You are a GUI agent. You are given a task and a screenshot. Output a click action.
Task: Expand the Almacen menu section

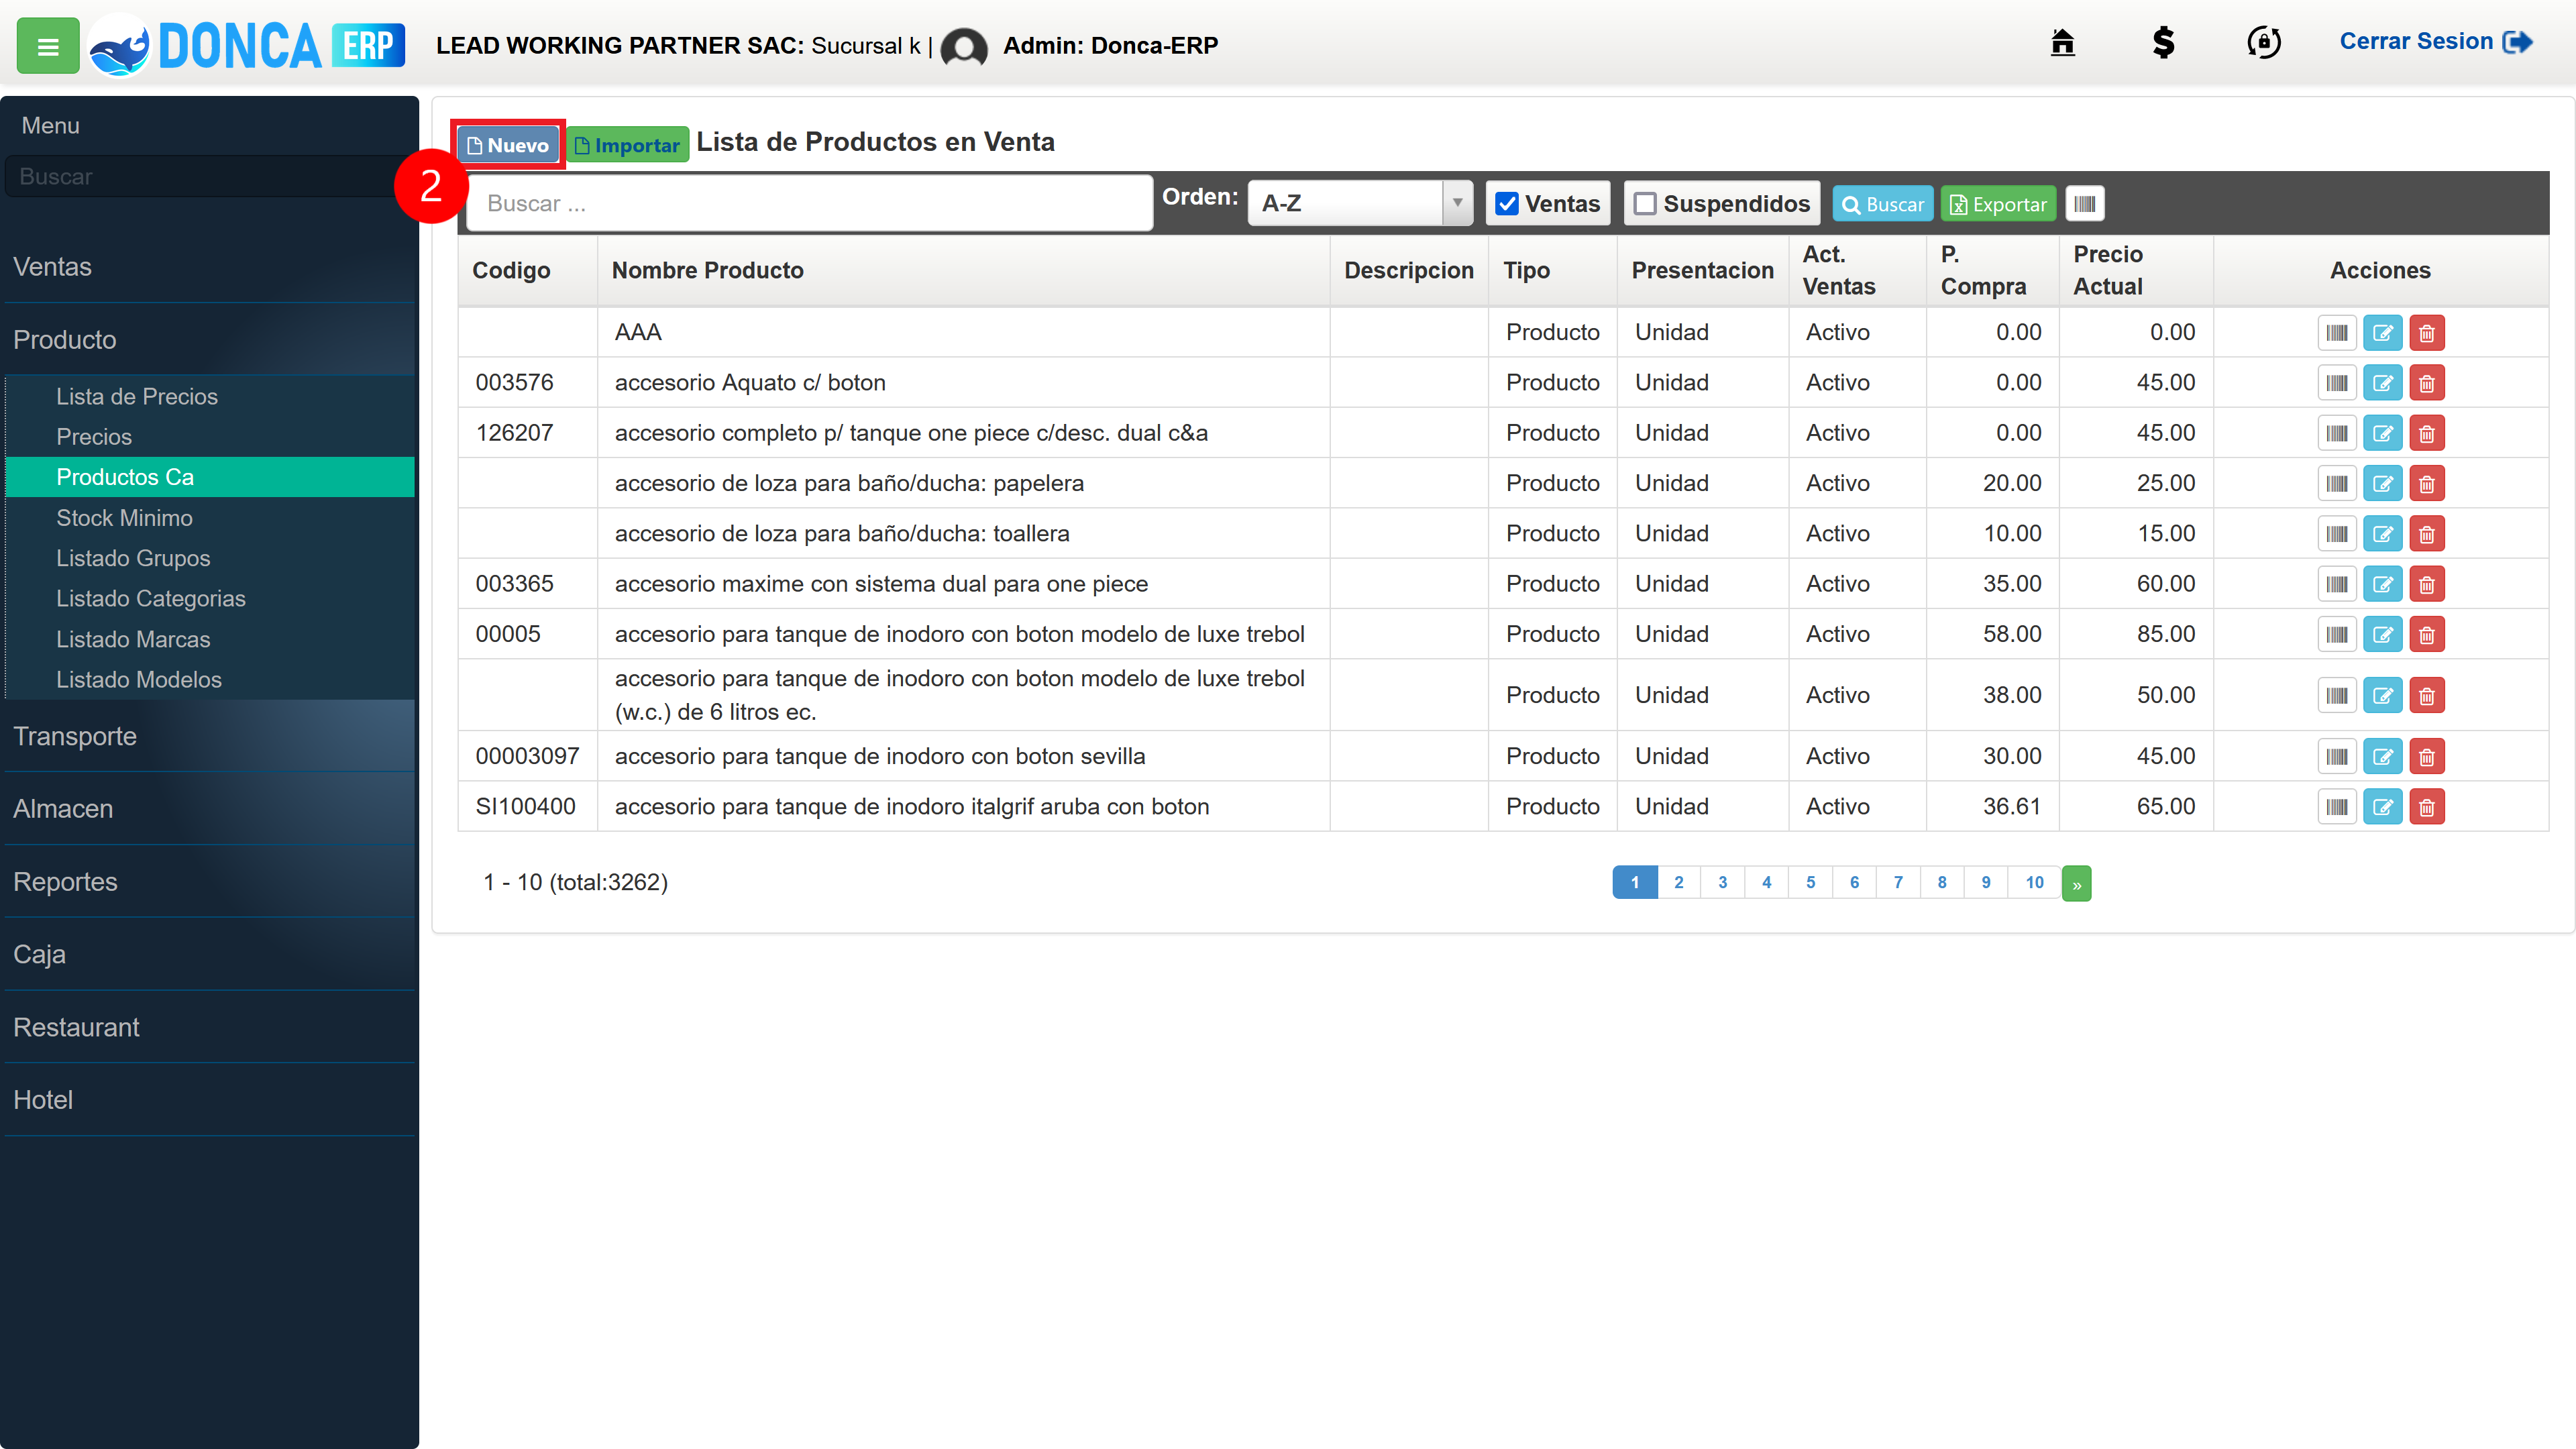tap(210, 809)
